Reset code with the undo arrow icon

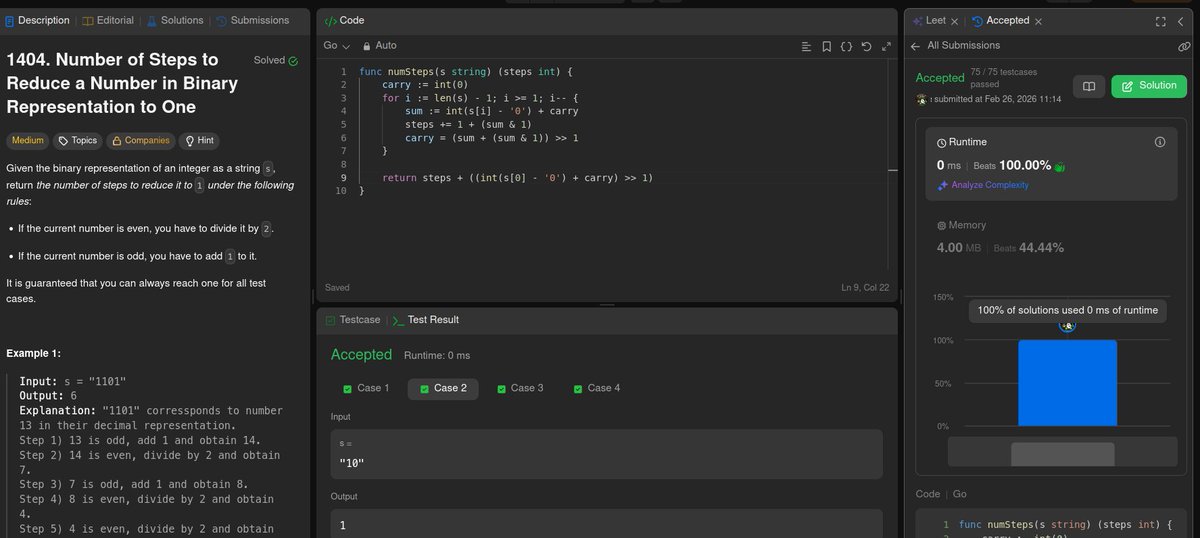pos(866,46)
